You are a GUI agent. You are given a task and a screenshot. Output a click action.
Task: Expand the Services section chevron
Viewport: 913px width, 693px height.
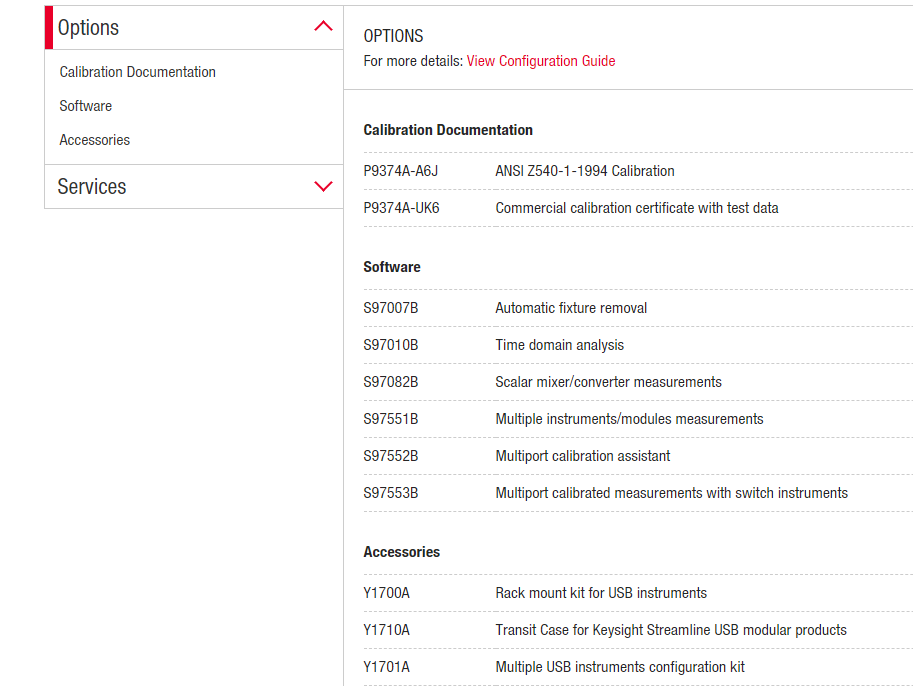(x=323, y=187)
